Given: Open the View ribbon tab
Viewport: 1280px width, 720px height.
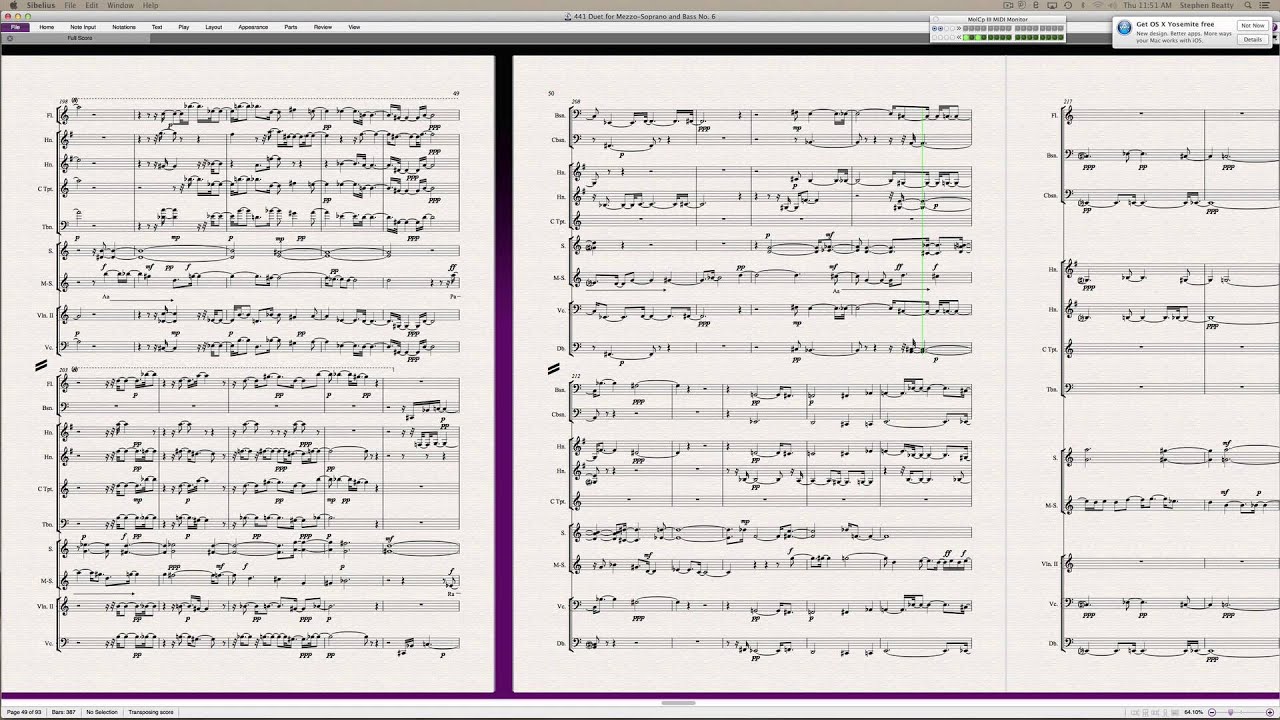Looking at the screenshot, I should [354, 27].
